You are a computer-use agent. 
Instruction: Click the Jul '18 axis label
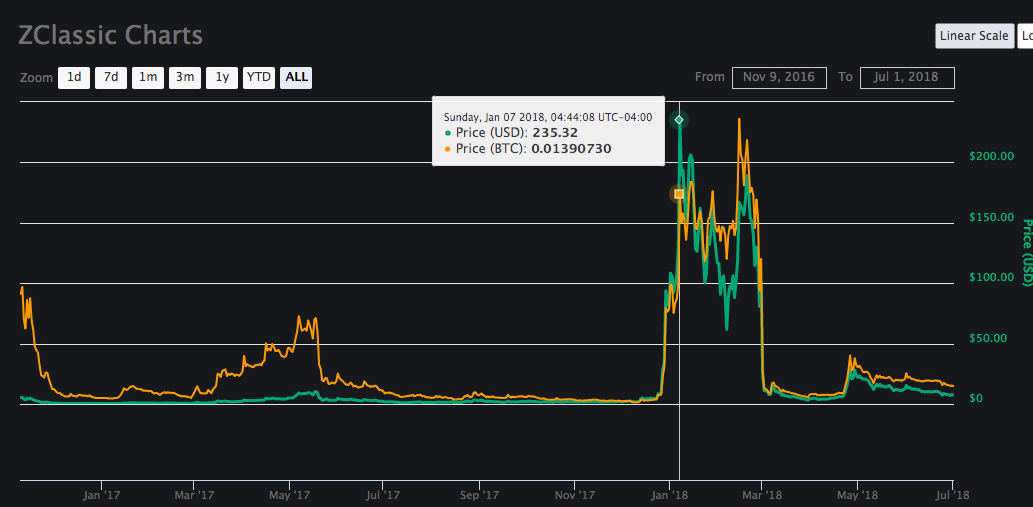pos(951,494)
